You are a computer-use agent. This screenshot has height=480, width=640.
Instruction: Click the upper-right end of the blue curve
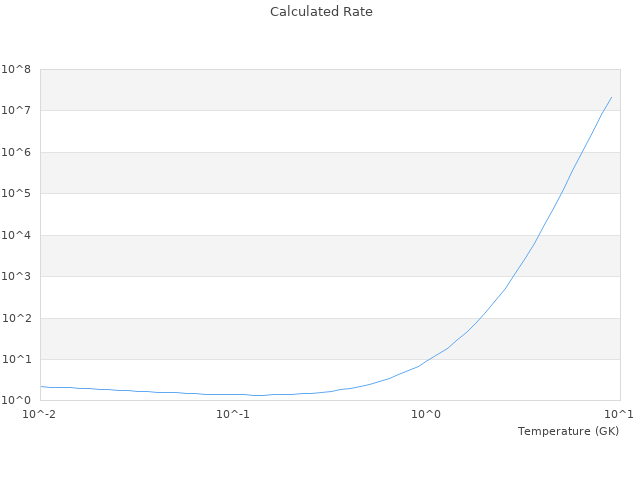point(611,97)
